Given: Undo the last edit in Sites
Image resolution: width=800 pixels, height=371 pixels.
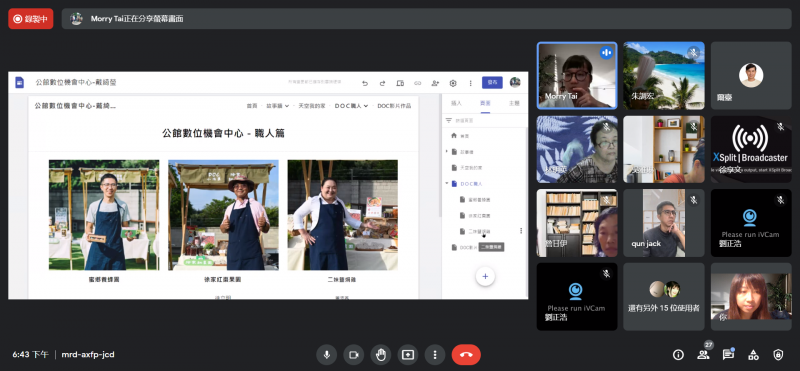Looking at the screenshot, I should point(365,83).
